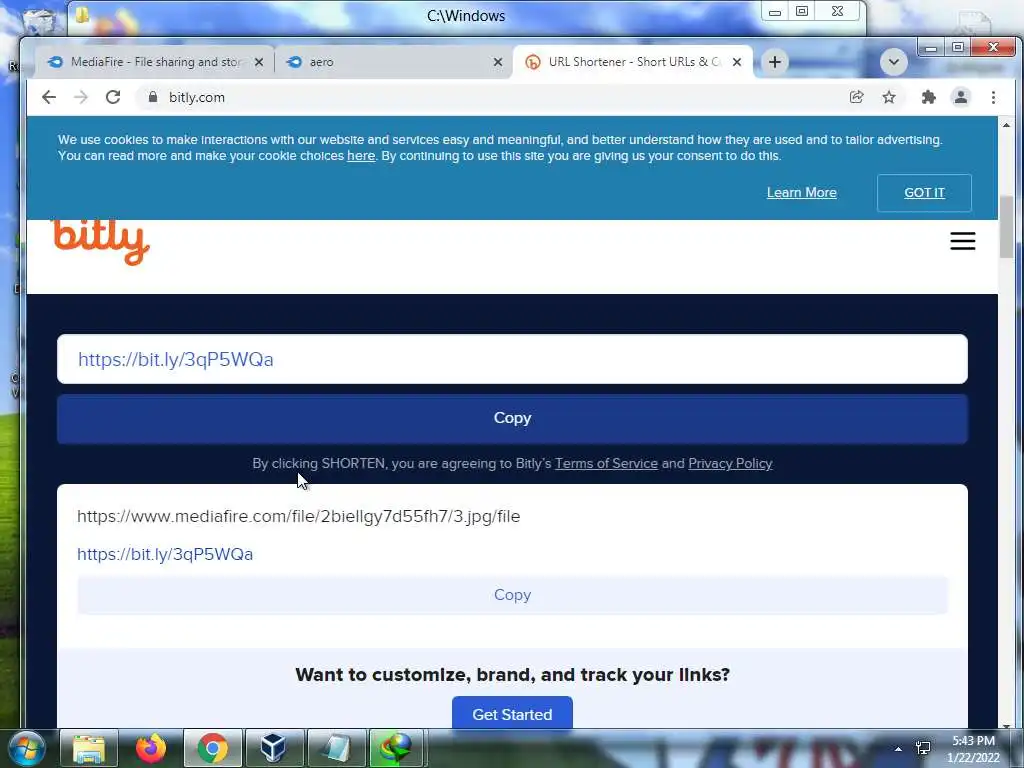View site info via lock icon
The image size is (1024, 768).
click(153, 97)
